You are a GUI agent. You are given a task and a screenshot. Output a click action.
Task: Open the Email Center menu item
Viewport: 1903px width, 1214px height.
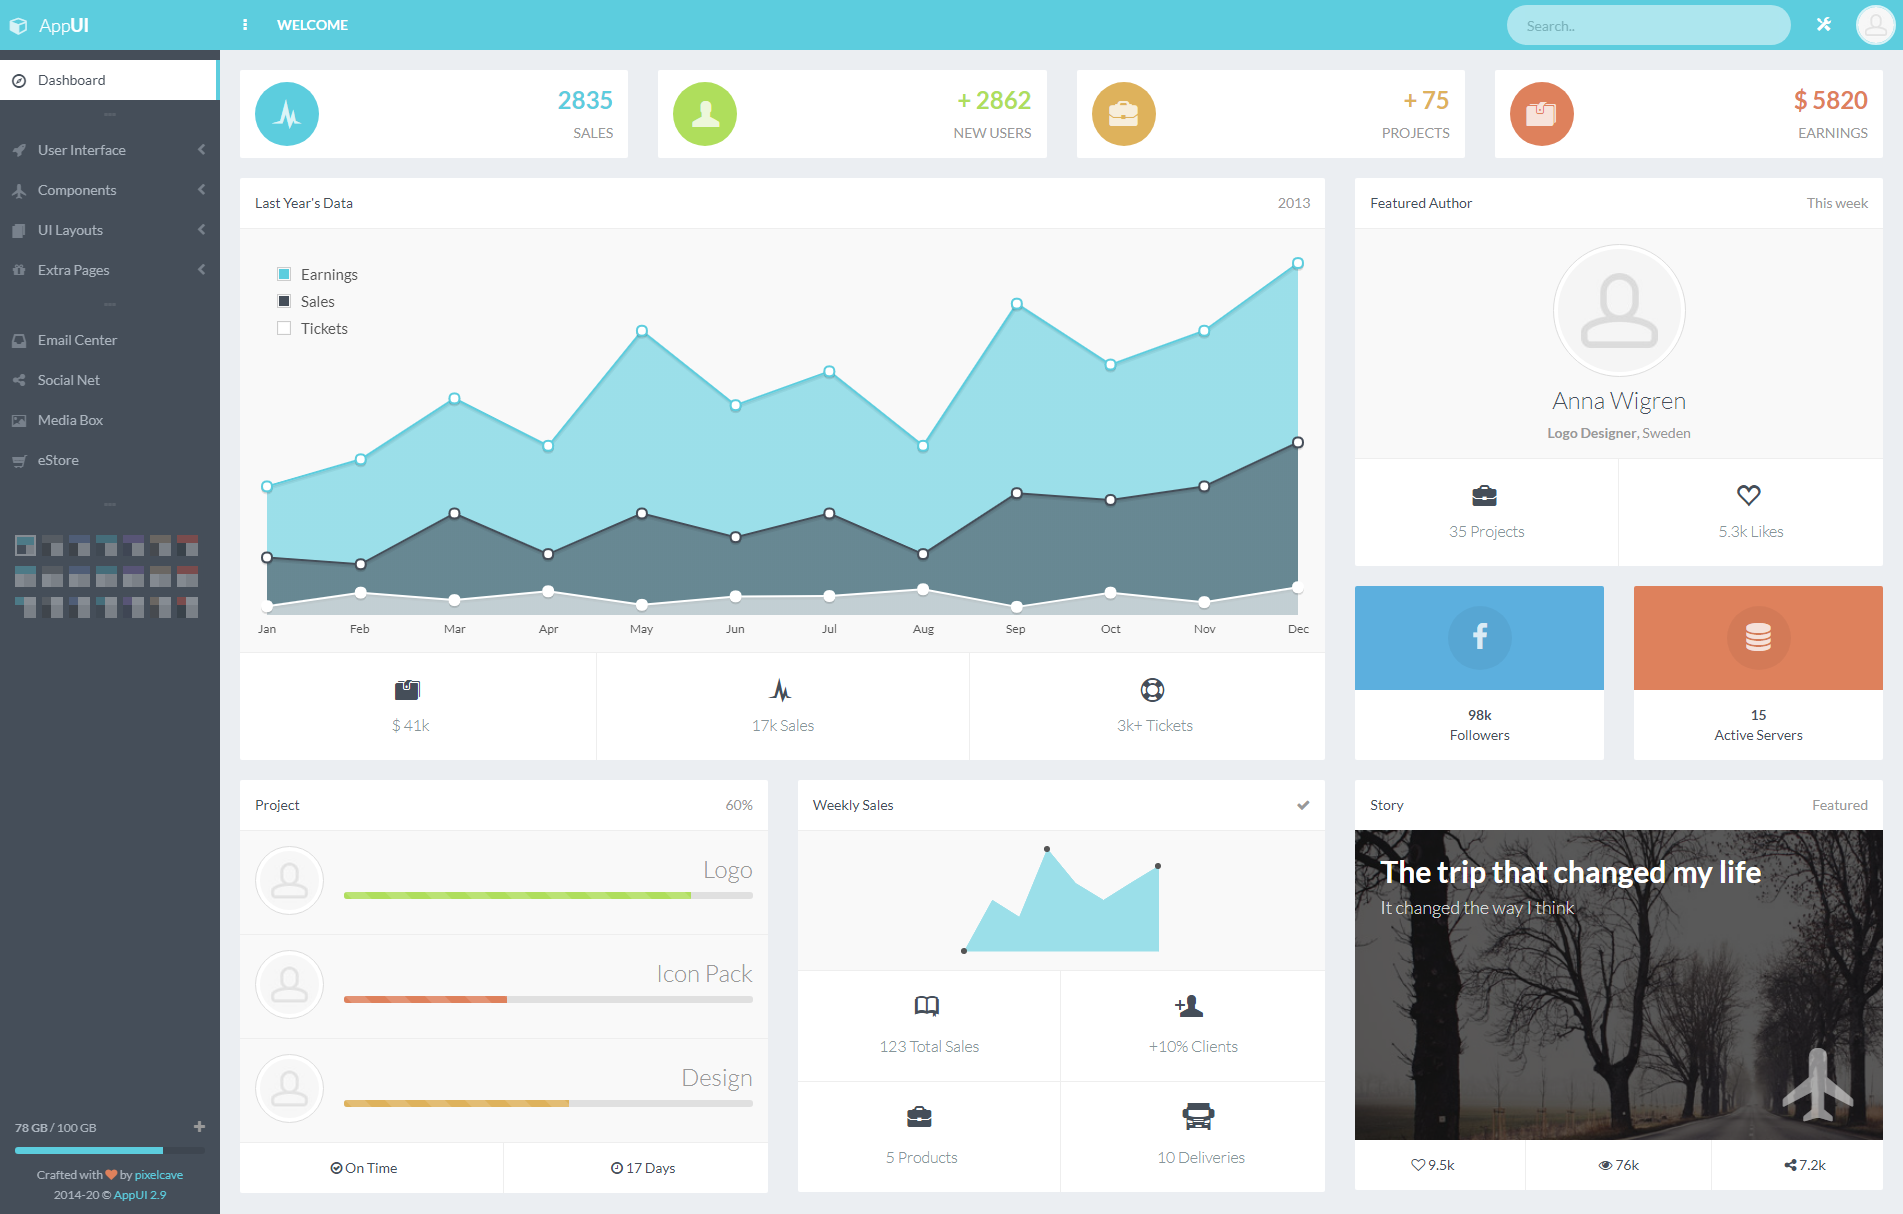109,340
